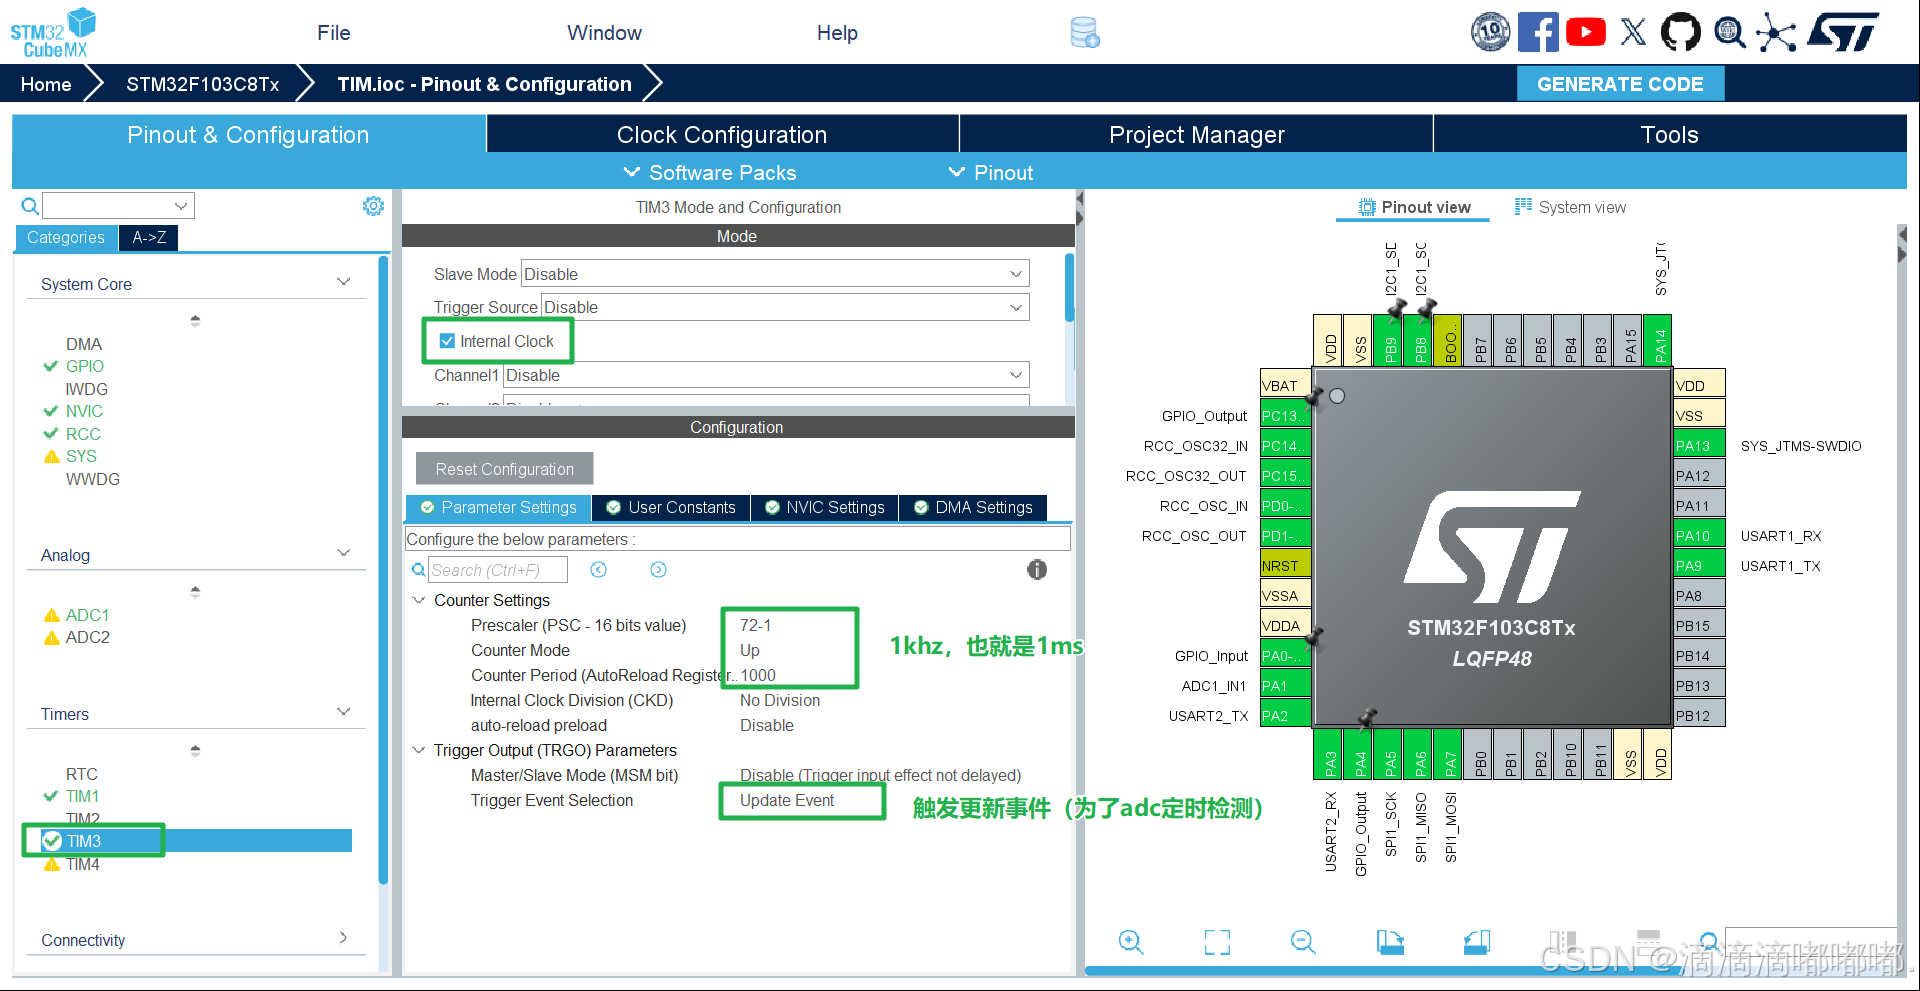
Task: Collapse the Counter Settings group
Action: point(419,600)
